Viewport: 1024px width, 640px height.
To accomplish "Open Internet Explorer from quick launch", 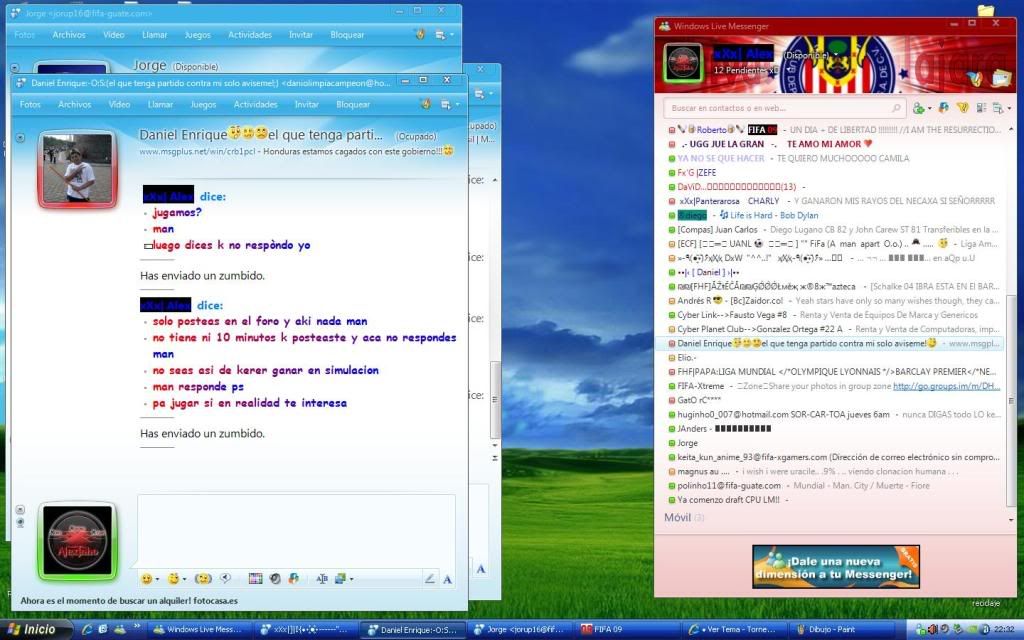I will click(86, 629).
